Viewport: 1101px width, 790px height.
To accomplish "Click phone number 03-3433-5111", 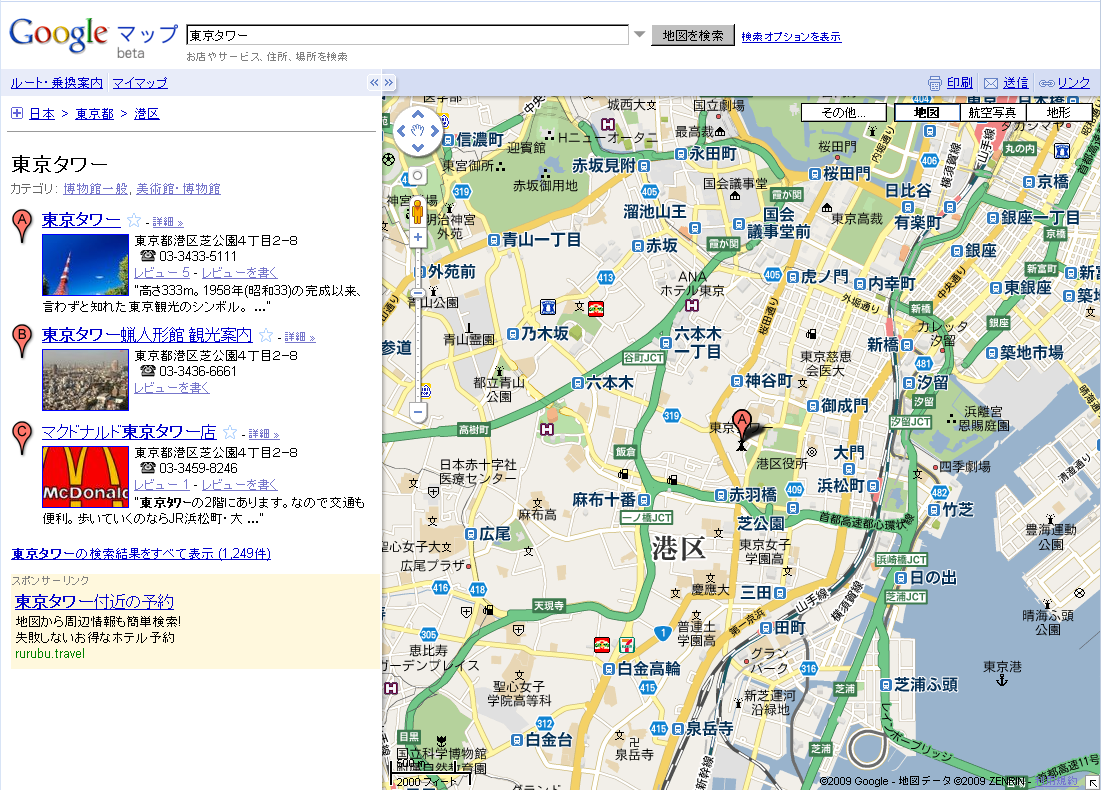I will [198, 256].
